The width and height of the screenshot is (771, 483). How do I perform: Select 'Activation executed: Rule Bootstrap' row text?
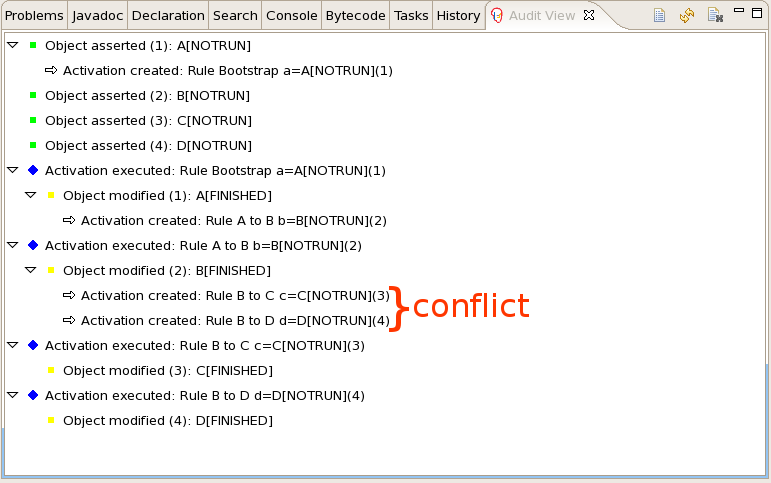tap(215, 171)
